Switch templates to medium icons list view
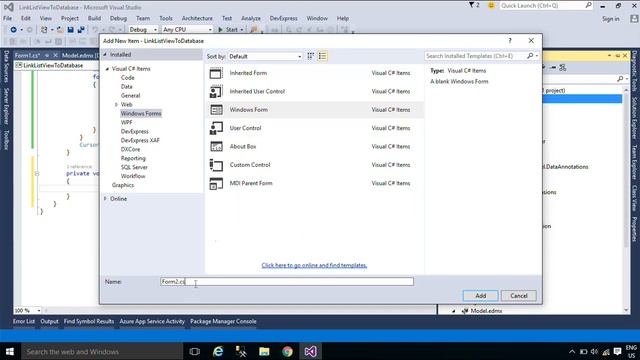 click(x=322, y=56)
